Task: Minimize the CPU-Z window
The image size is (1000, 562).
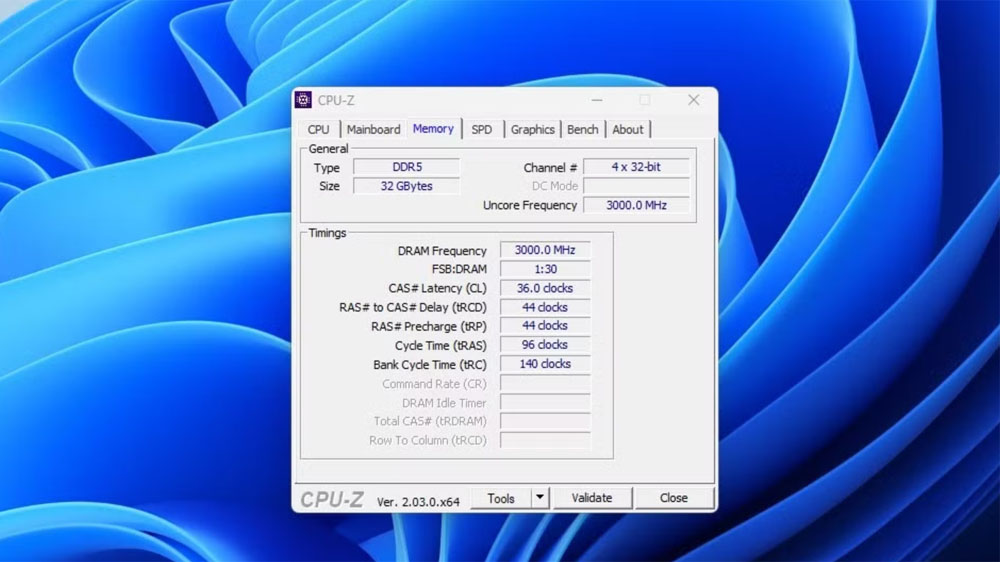Action: click(597, 100)
